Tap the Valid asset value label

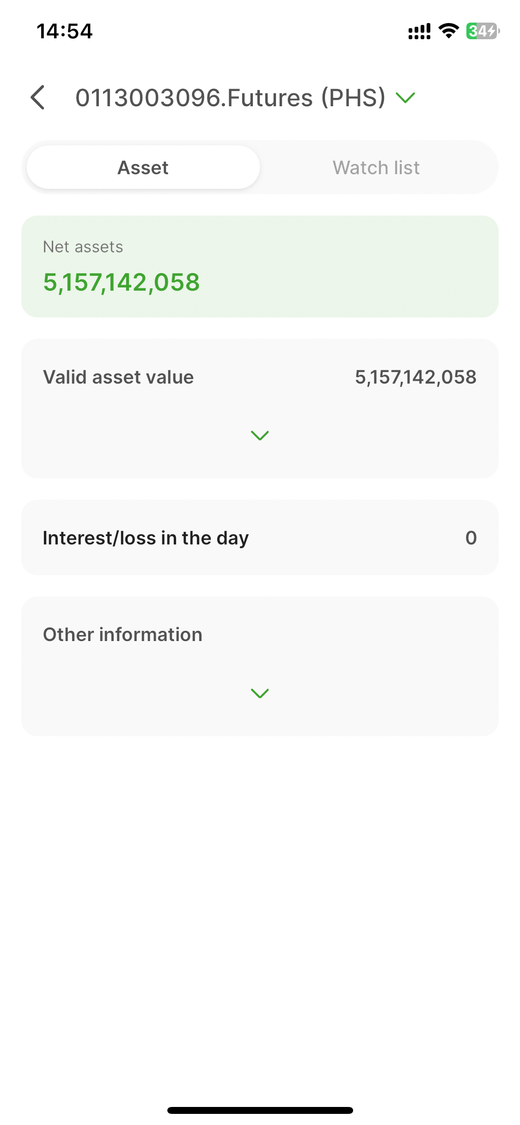pos(118,377)
